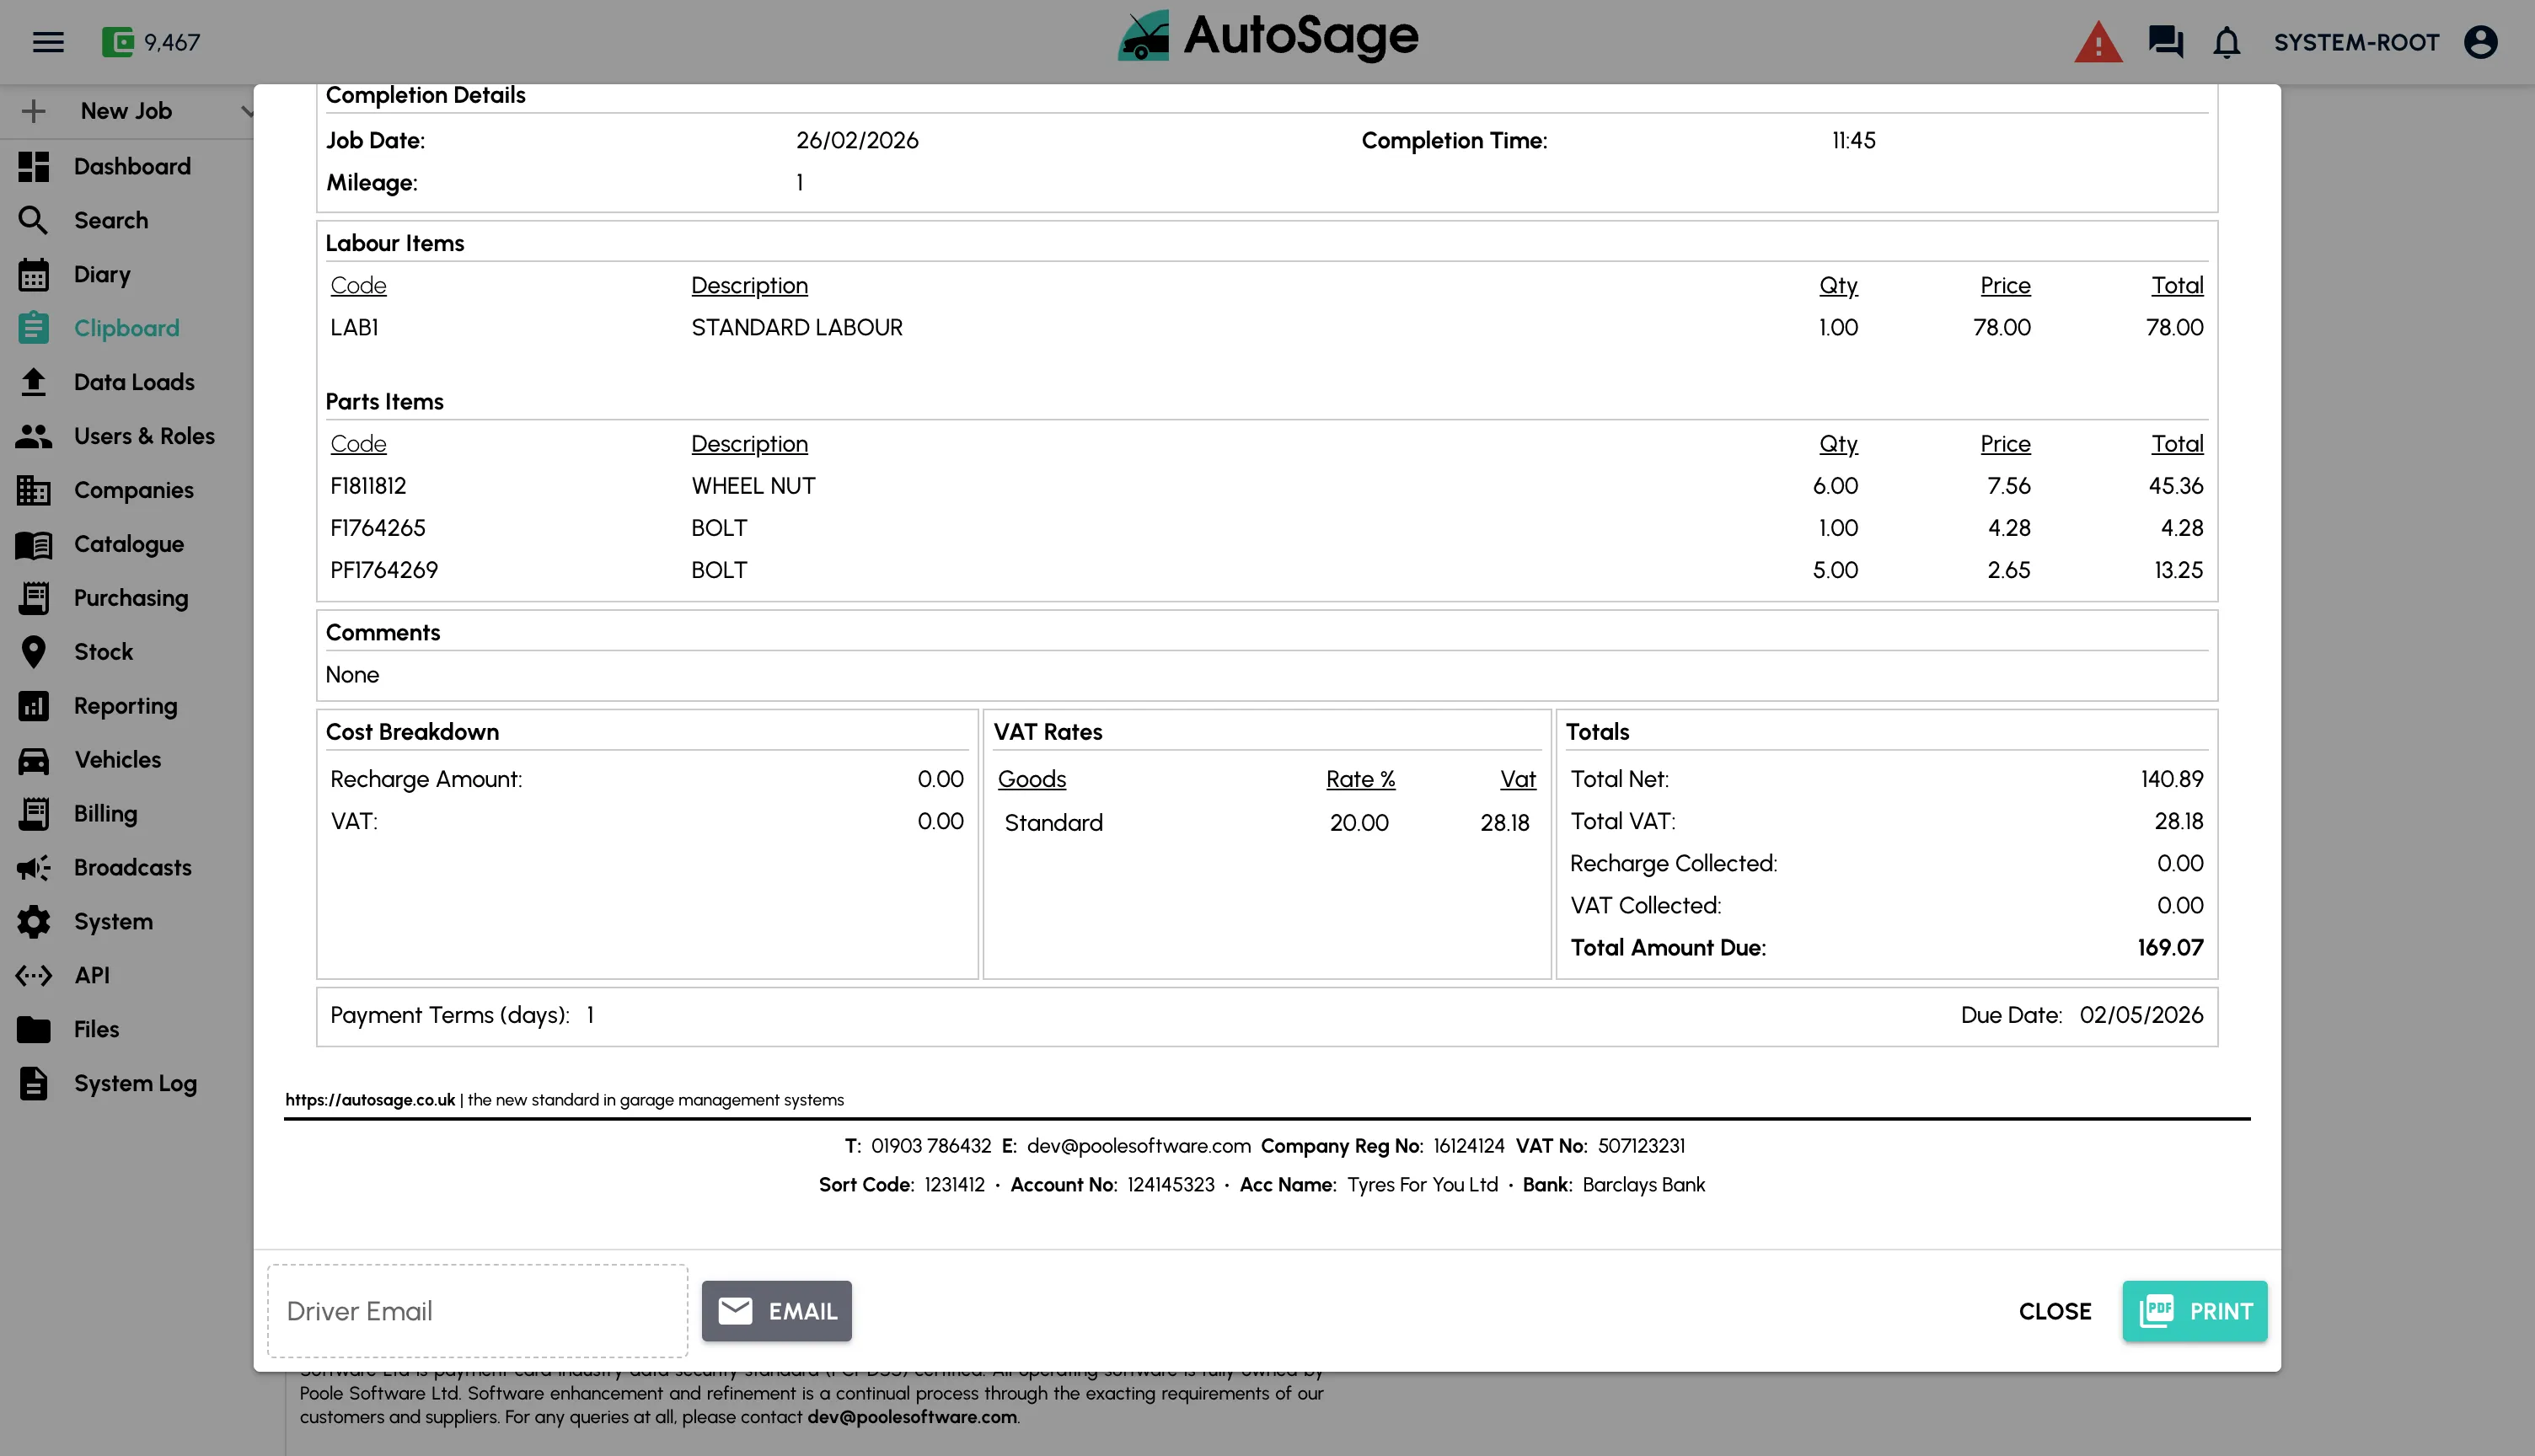
Task: Click the Standard VAT rate 20.00
Action: pos(1359,823)
